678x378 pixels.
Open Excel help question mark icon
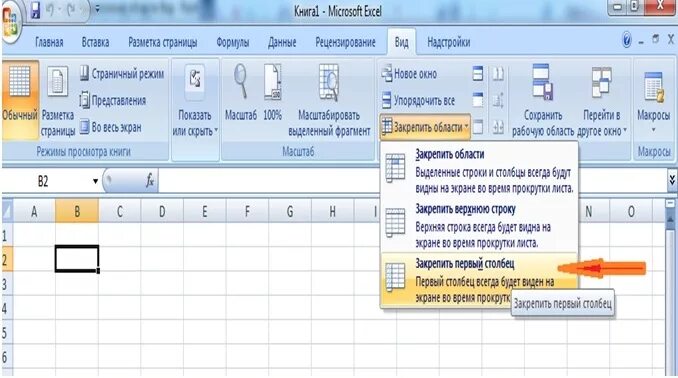point(627,40)
